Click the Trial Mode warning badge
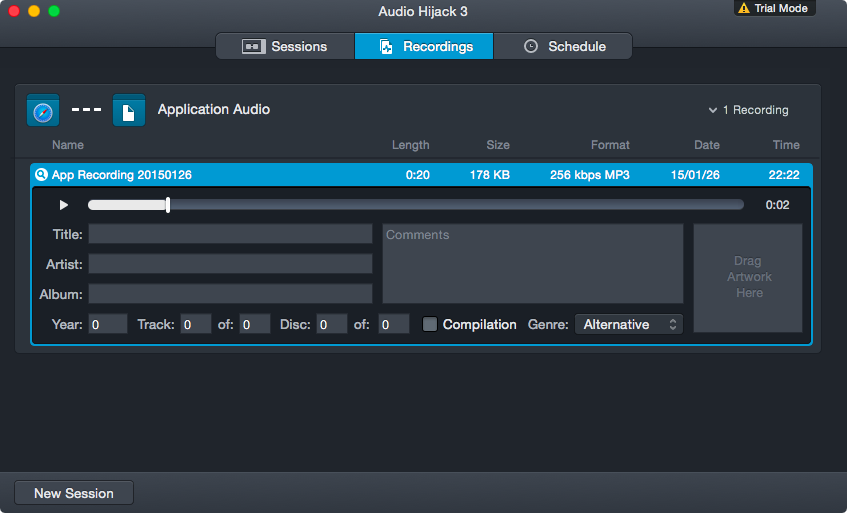This screenshot has width=847, height=513. pyautogui.click(x=775, y=8)
